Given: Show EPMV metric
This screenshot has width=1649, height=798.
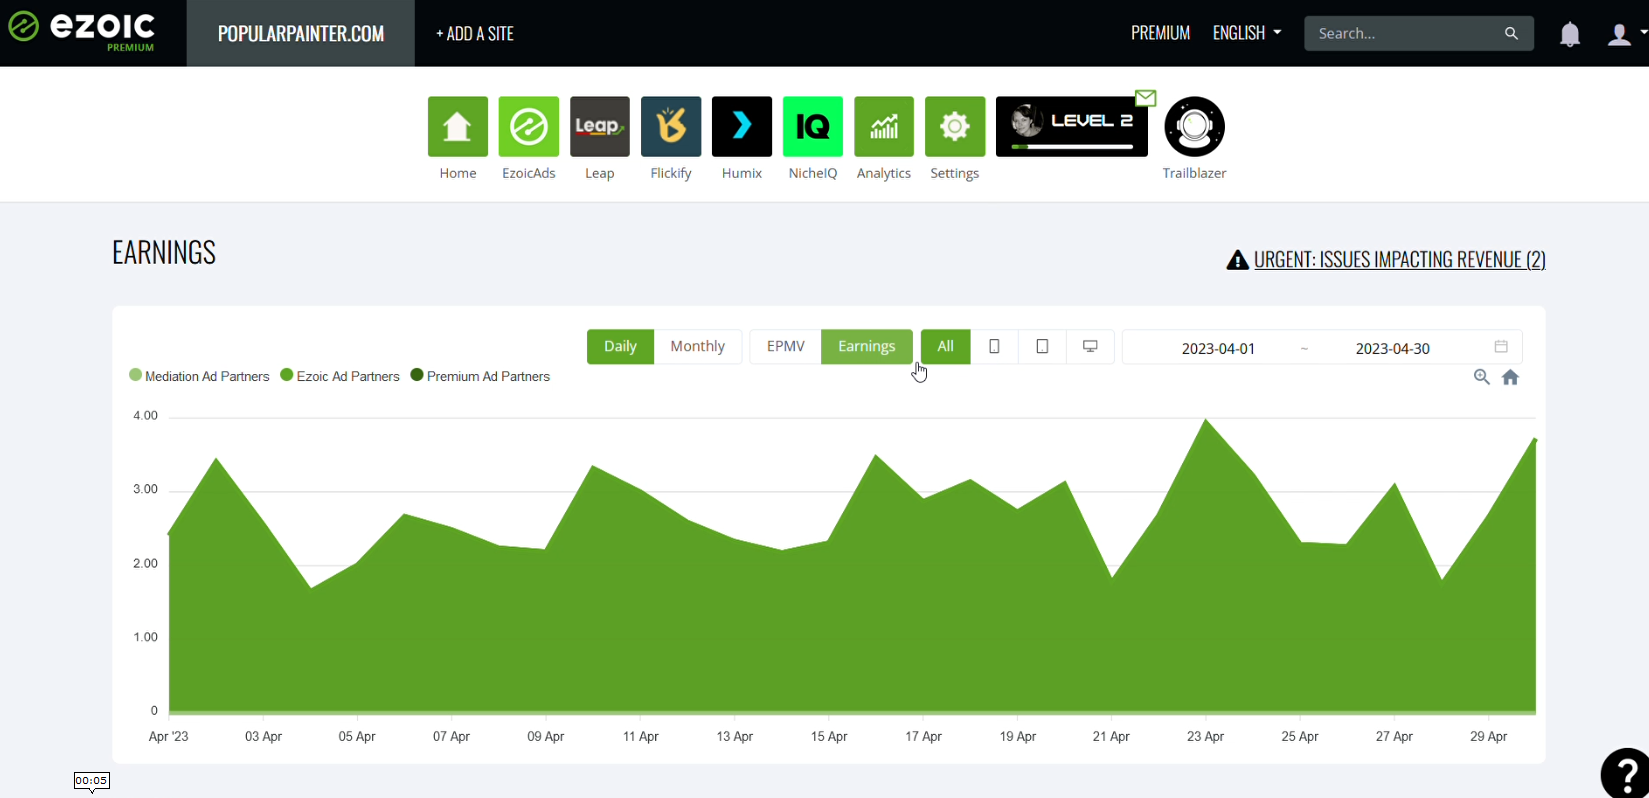Looking at the screenshot, I should tap(785, 346).
